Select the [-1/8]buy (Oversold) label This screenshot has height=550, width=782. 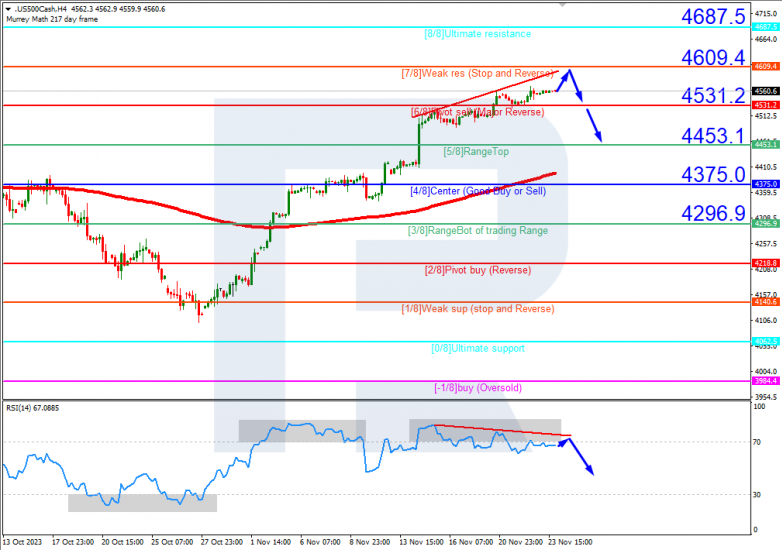point(478,387)
